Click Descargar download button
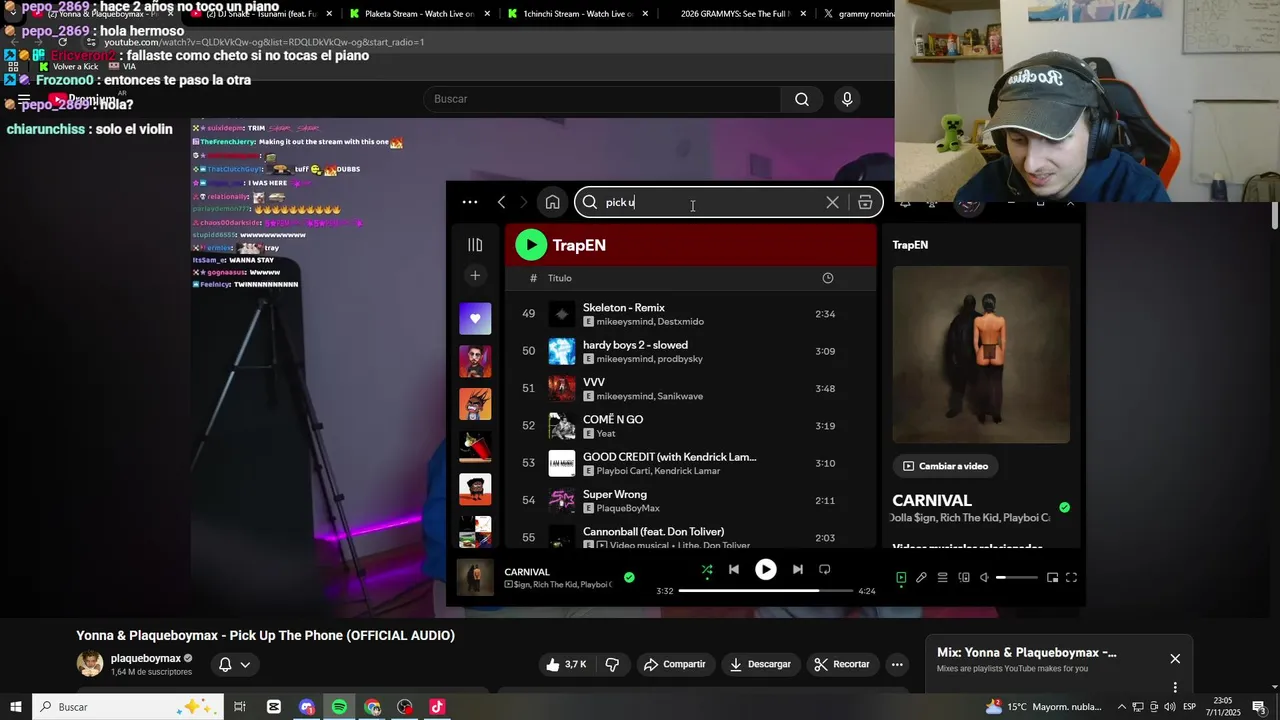Screen dimensions: 1280x720 [760, 664]
